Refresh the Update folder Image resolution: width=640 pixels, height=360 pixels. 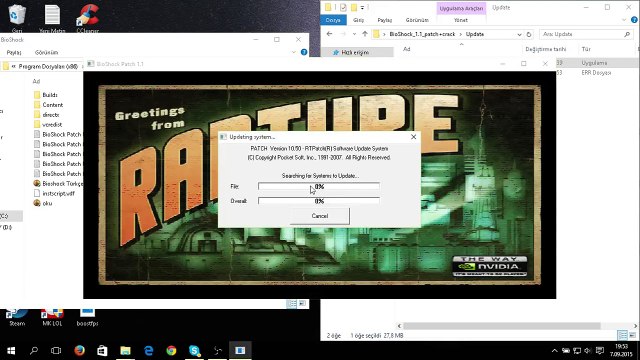pos(529,35)
